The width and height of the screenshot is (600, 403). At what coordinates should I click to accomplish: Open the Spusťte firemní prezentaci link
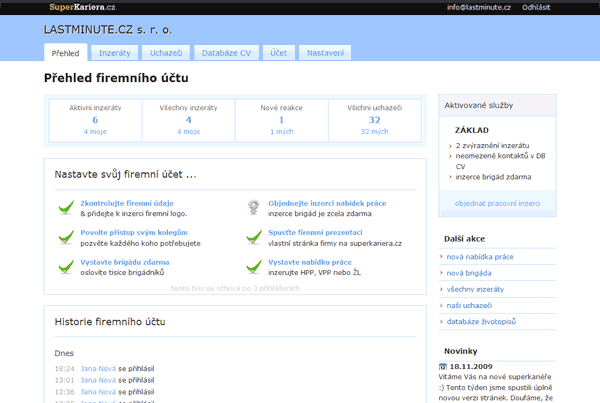[315, 232]
